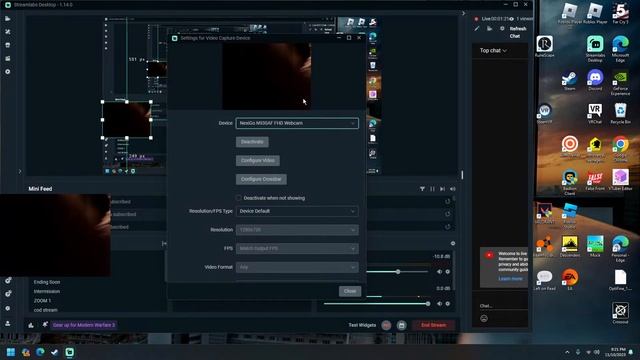Click the Test Widgets label
The height and width of the screenshot is (360, 640).
pos(362,325)
